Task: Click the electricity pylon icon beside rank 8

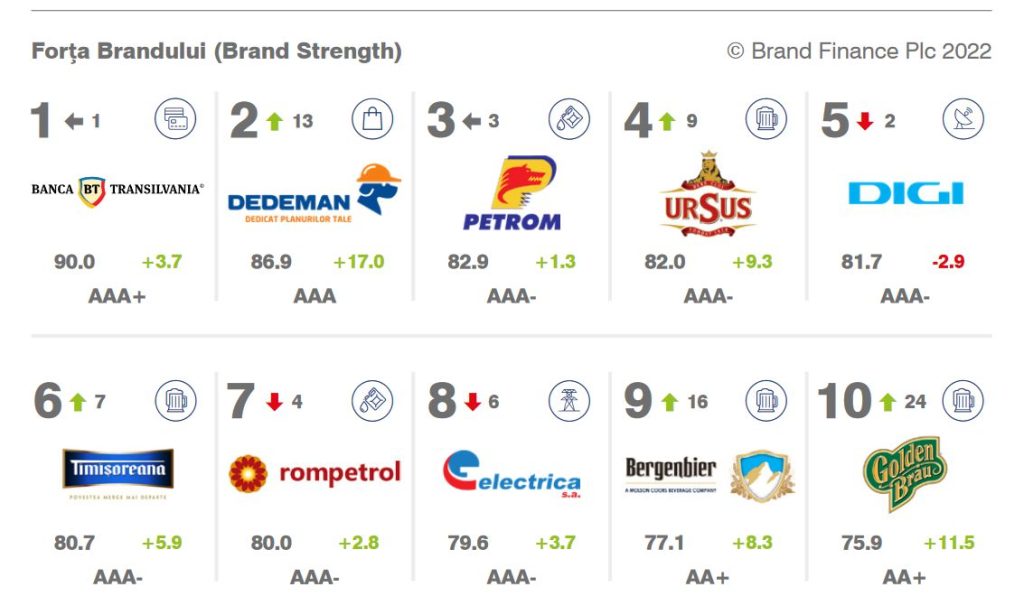Action: [569, 400]
